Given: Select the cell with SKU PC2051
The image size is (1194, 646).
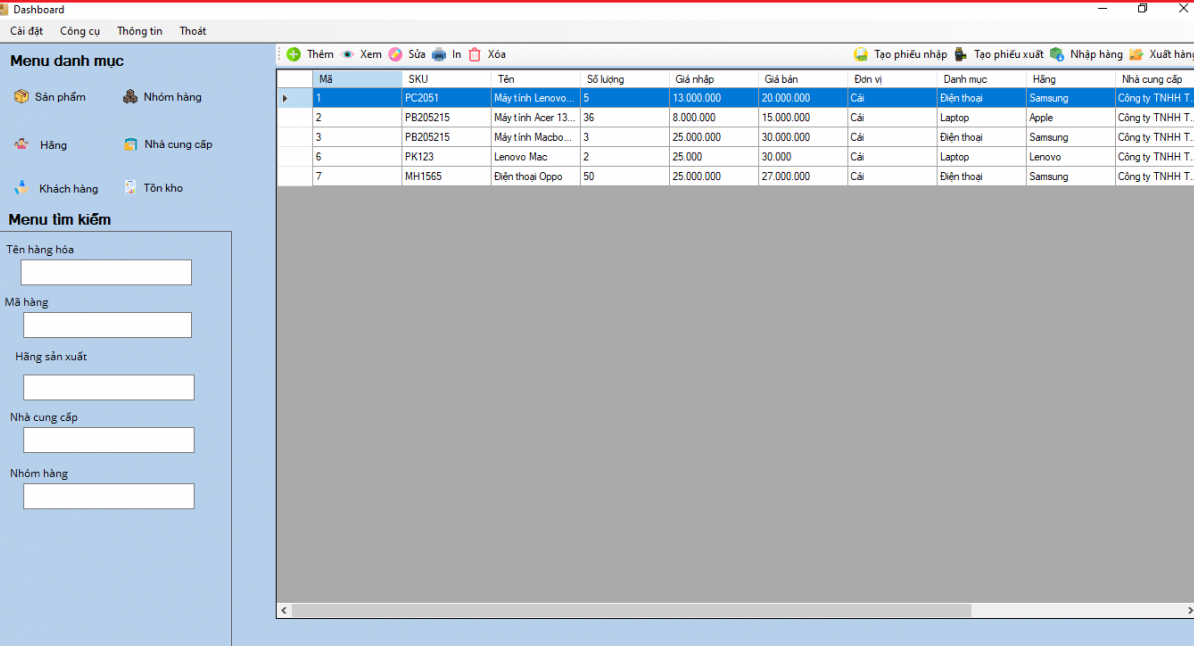Looking at the screenshot, I should (x=446, y=98).
